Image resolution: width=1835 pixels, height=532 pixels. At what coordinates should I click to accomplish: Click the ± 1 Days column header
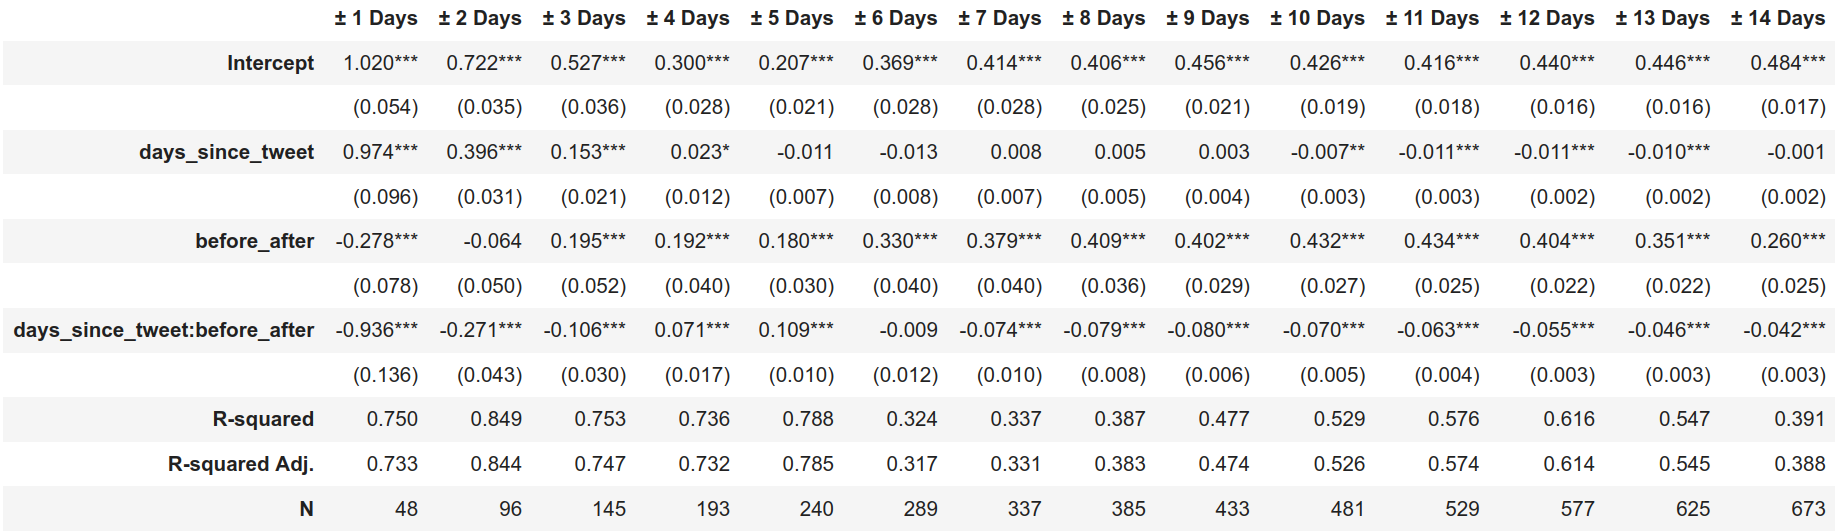pyautogui.click(x=376, y=18)
